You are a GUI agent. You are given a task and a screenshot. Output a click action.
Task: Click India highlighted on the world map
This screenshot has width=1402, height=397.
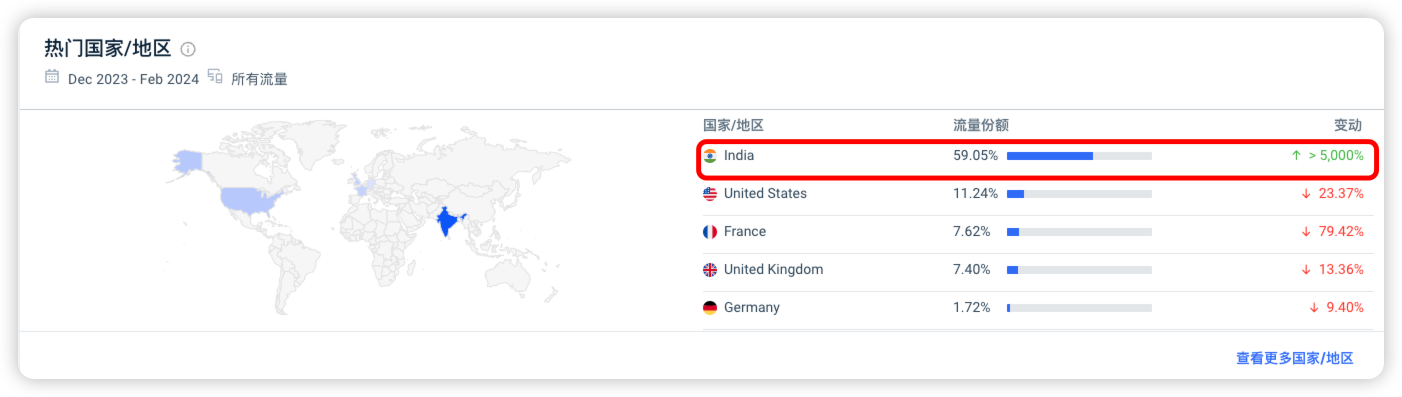pyautogui.click(x=445, y=222)
